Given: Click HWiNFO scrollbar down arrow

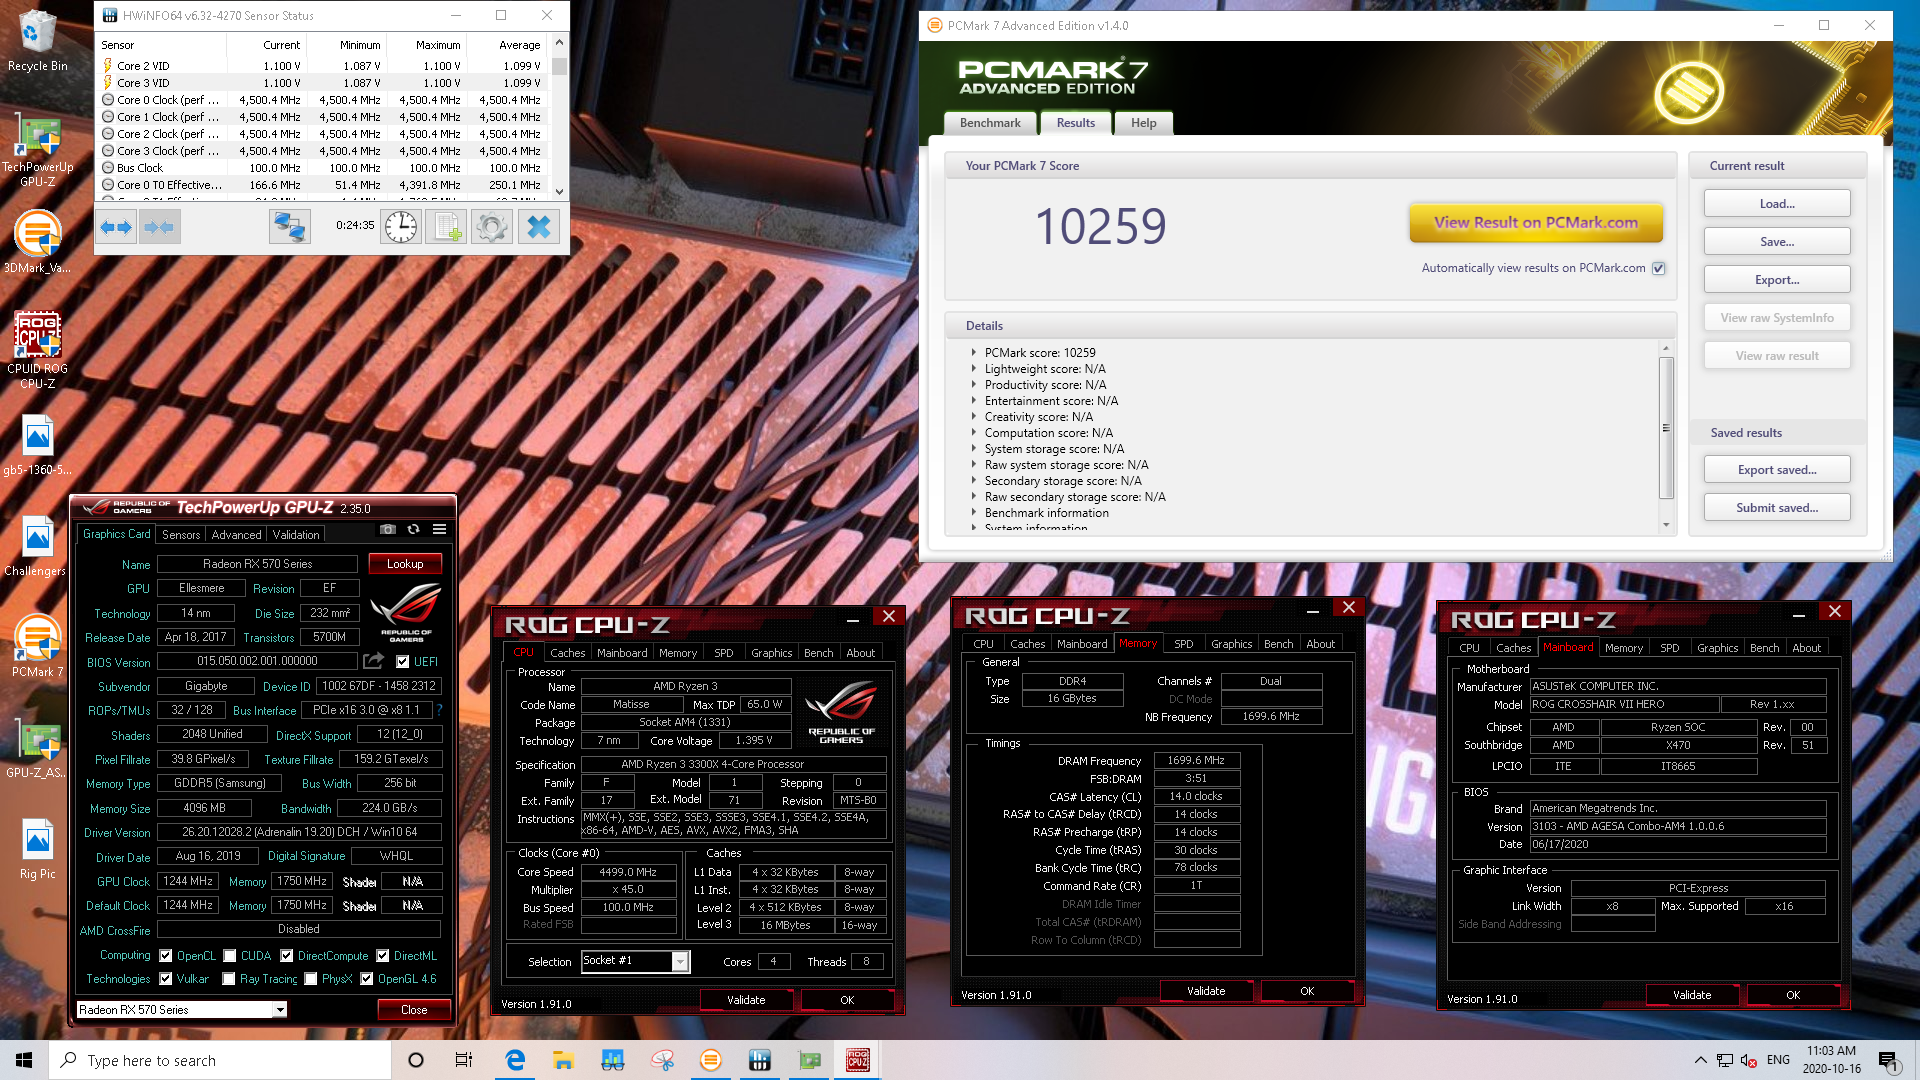Looking at the screenshot, I should tap(559, 191).
